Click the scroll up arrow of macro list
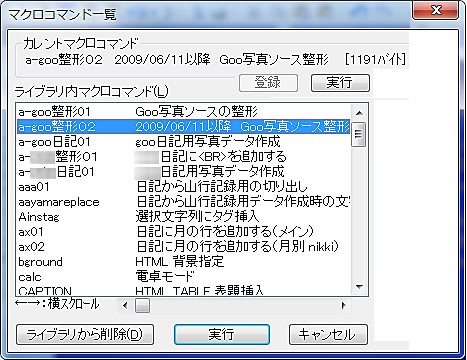Image resolution: width=467 pixels, height=360 pixels. click(359, 113)
